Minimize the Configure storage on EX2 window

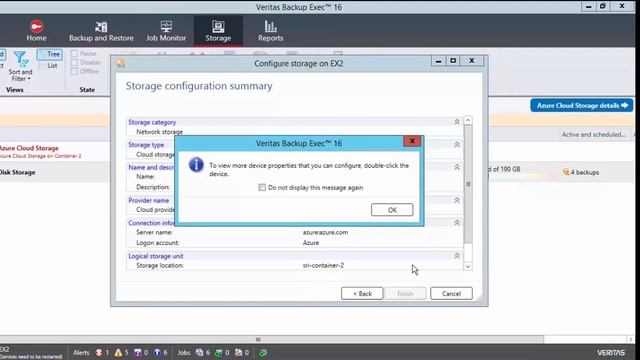coord(438,61)
